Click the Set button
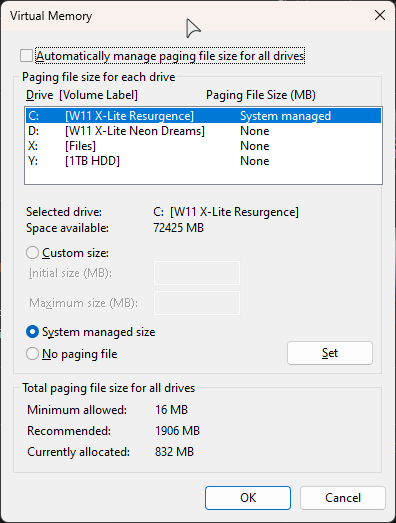 [330, 353]
